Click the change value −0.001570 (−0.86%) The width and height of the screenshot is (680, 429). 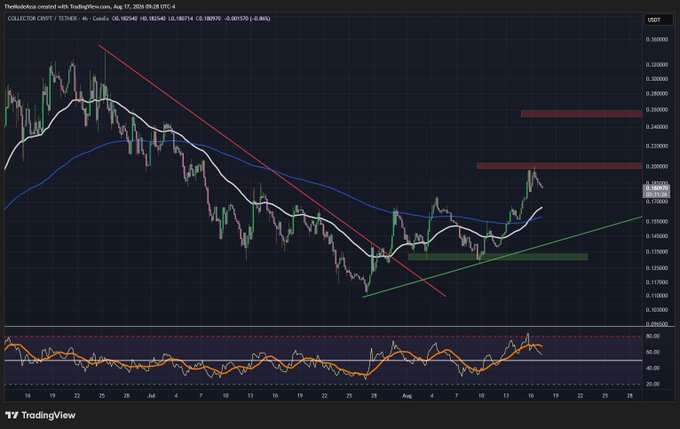click(247, 19)
